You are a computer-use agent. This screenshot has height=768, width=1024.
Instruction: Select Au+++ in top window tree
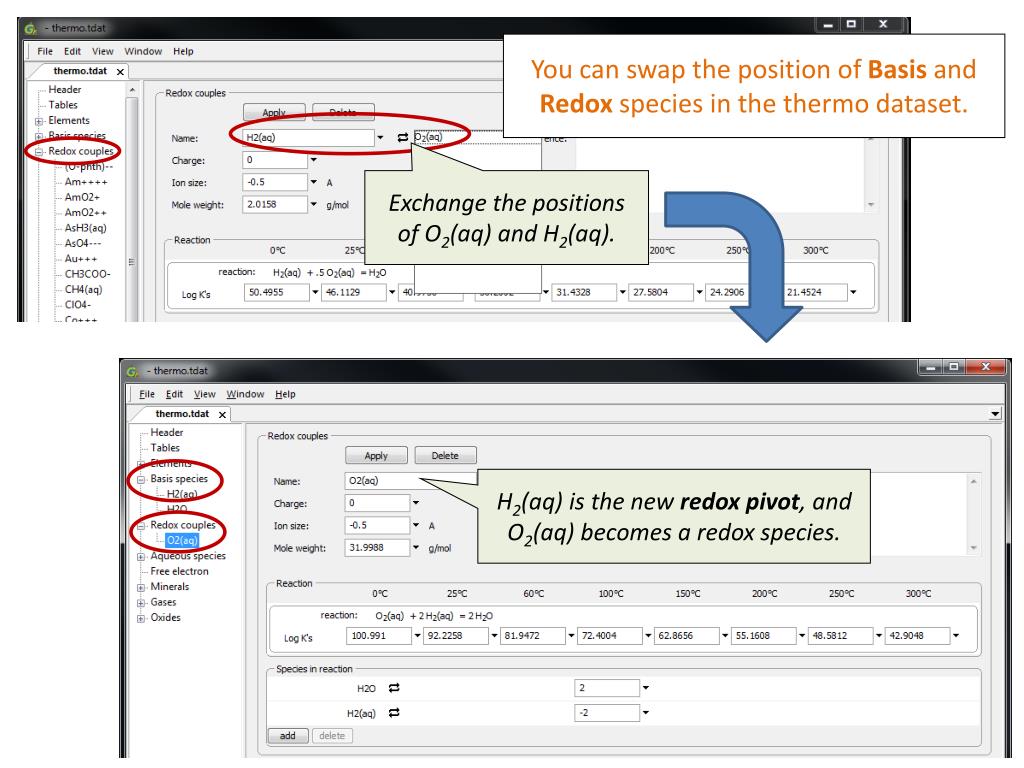[81, 259]
